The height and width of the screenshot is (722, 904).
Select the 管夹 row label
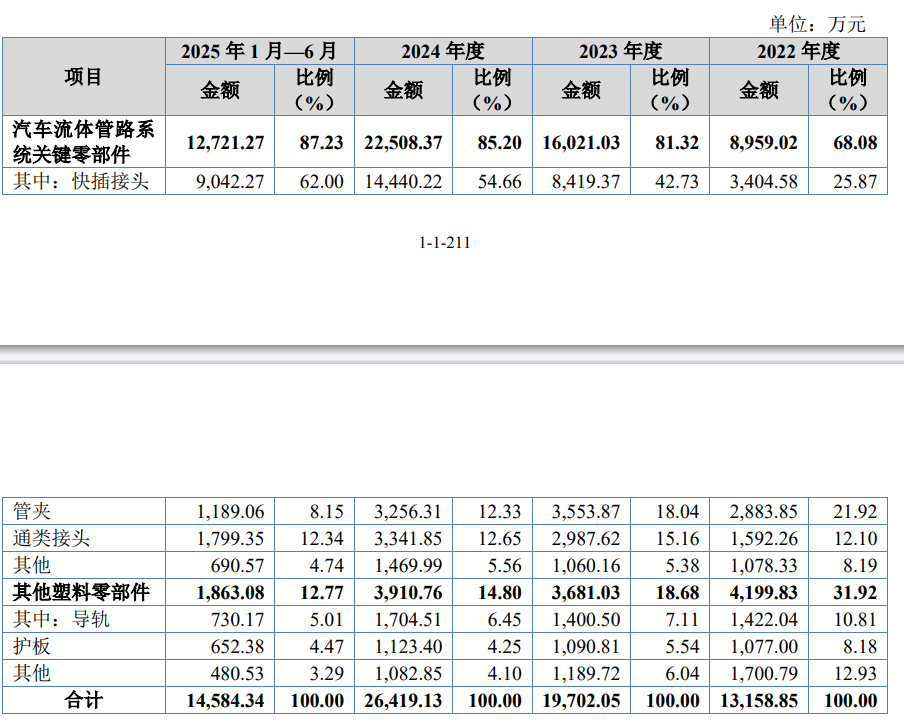[x=33, y=511]
